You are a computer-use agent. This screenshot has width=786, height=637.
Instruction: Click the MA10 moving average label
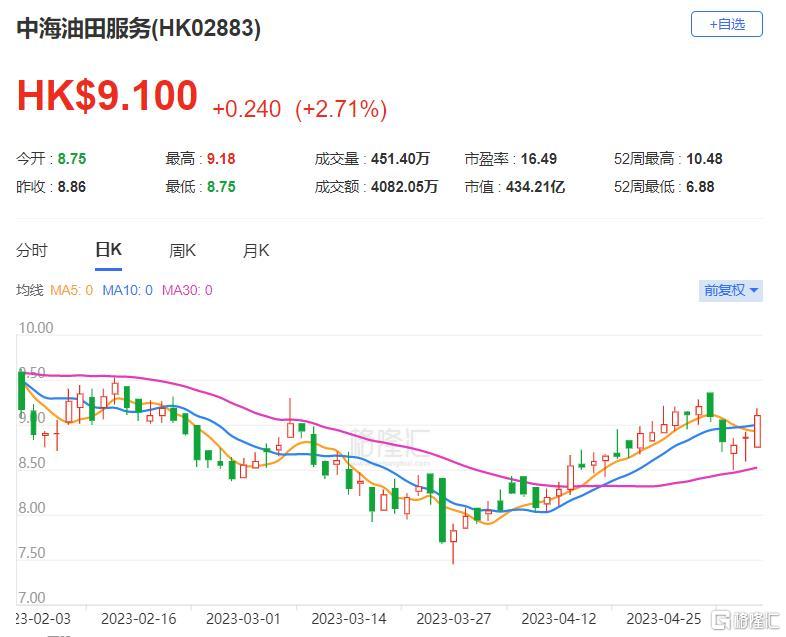point(127,290)
